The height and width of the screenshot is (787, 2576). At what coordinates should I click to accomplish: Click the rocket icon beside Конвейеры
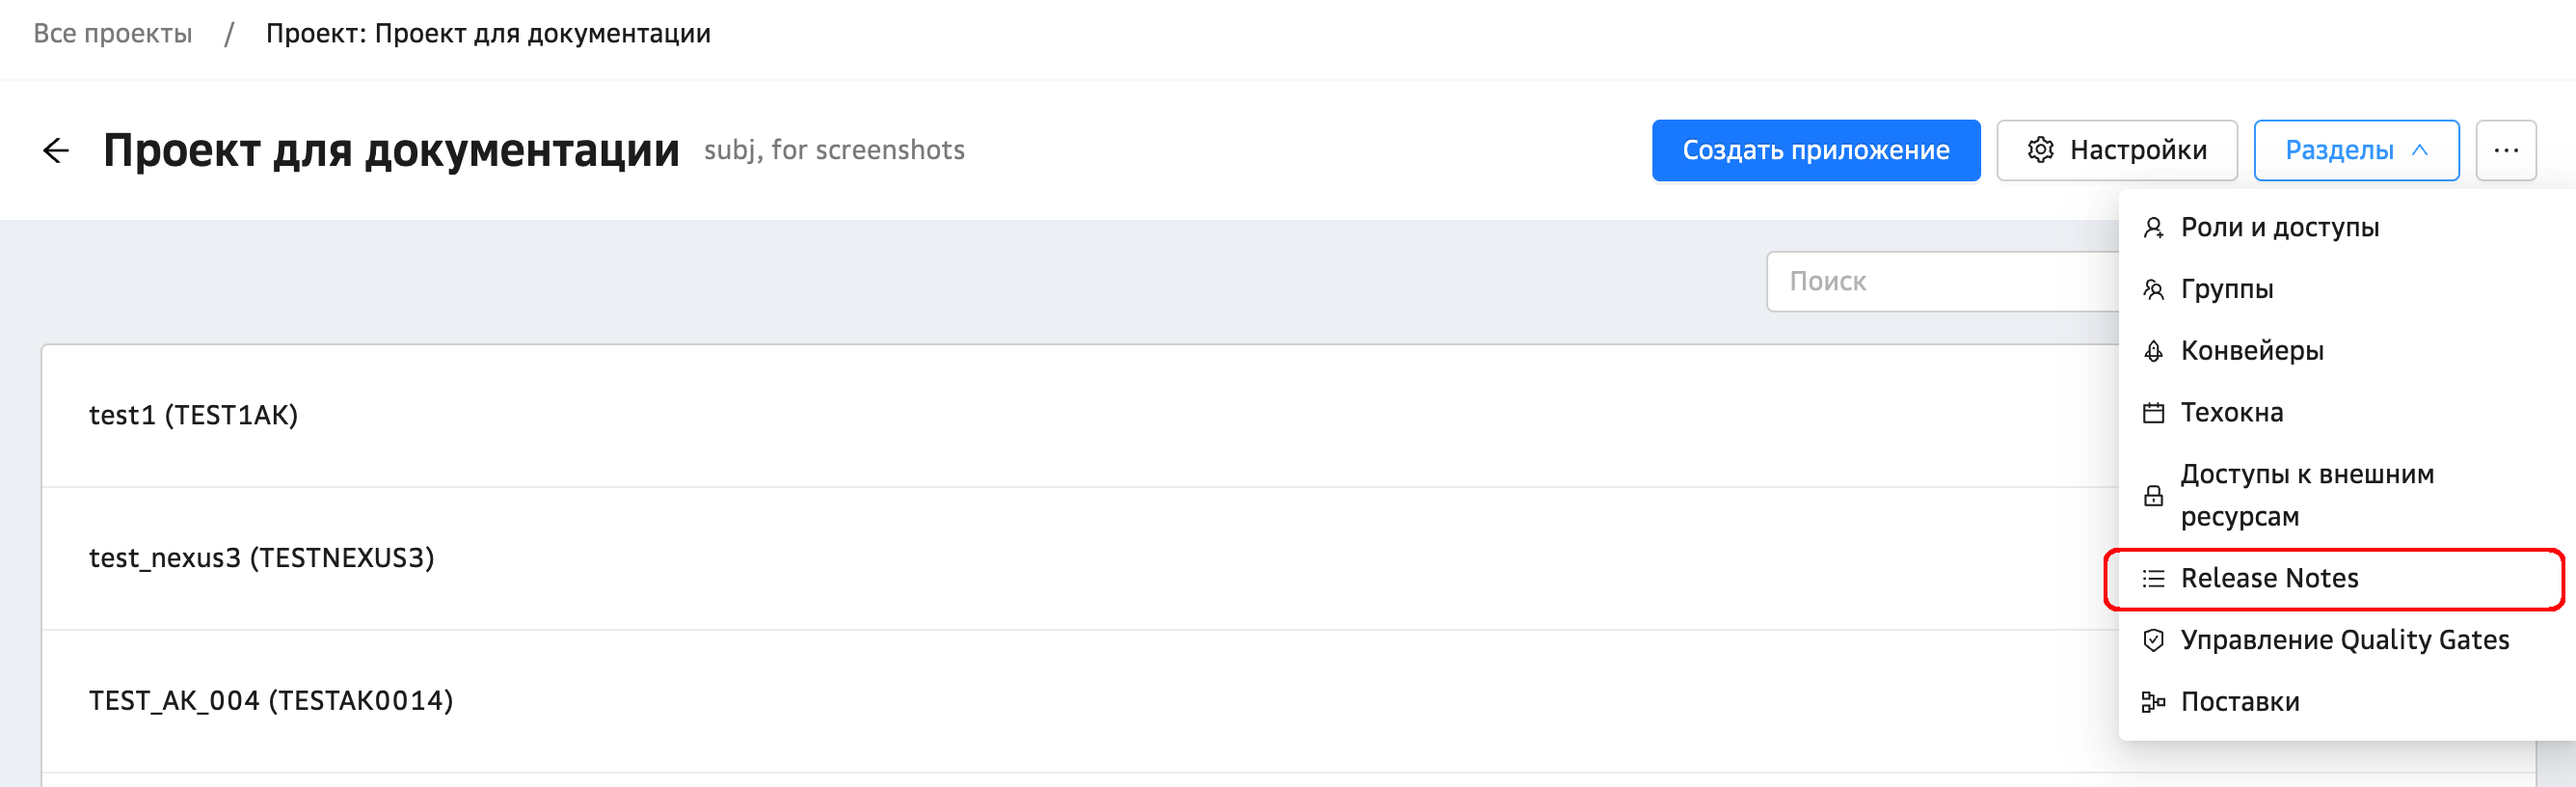pyautogui.click(x=2153, y=352)
